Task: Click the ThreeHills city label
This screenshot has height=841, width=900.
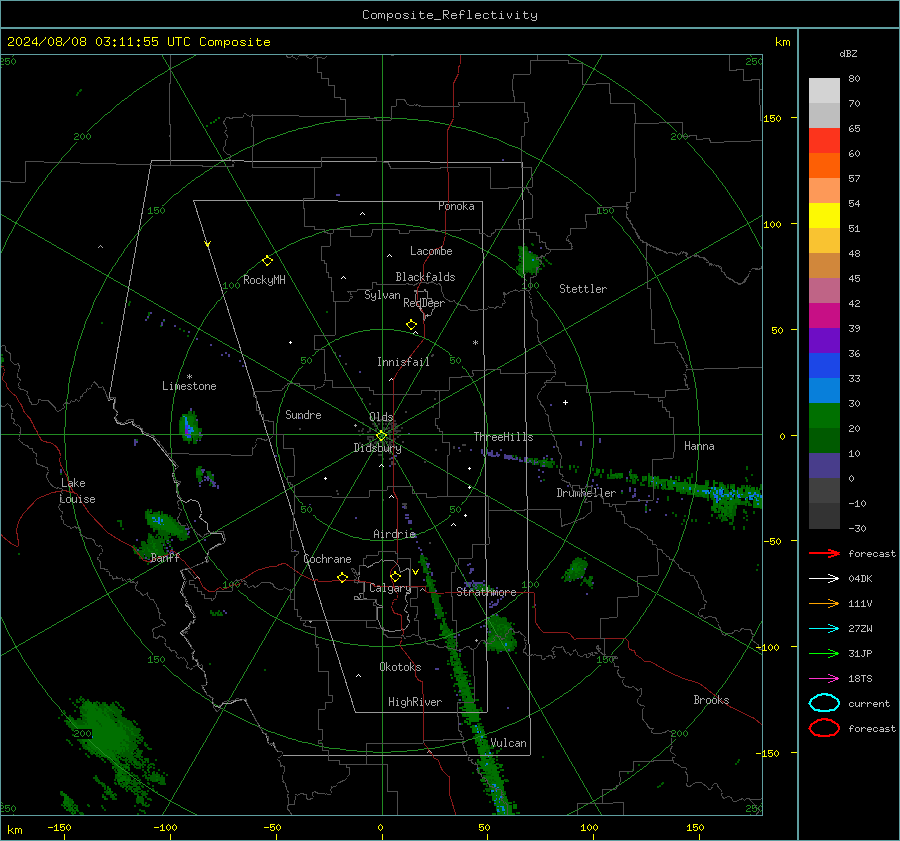Action: [503, 437]
